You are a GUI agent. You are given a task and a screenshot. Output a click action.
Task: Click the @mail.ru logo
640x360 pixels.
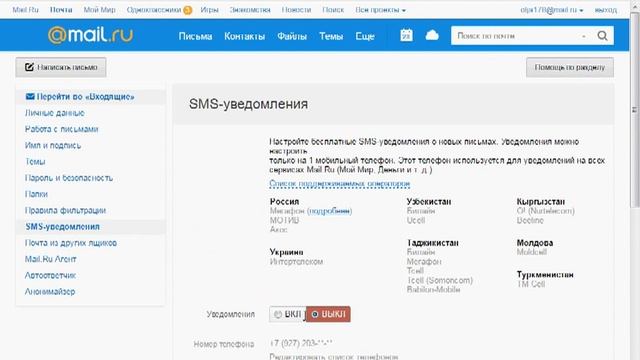point(91,35)
